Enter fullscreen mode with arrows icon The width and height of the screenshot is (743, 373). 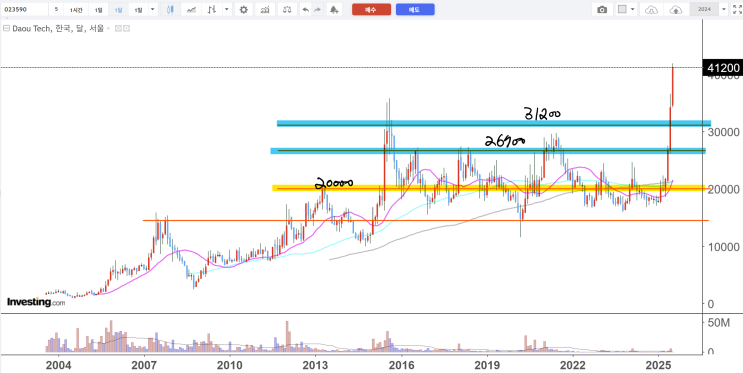tap(737, 9)
